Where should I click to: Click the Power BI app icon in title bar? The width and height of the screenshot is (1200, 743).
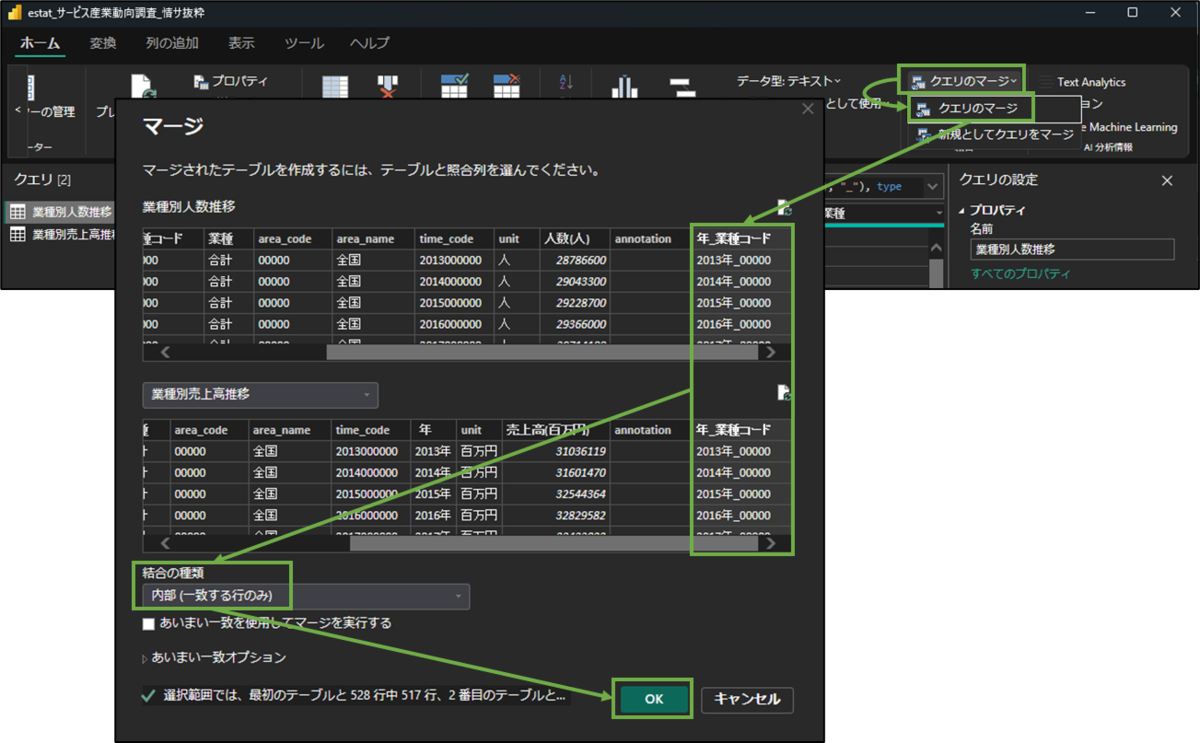point(15,15)
